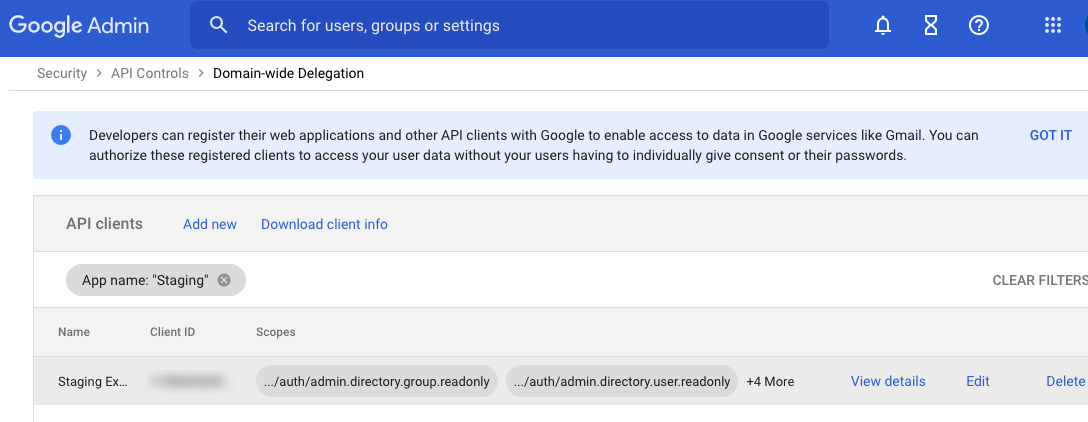Viewport: 1088px width, 422px height.
Task: Click the App name: "Staging" filter chip
Action: 155,280
